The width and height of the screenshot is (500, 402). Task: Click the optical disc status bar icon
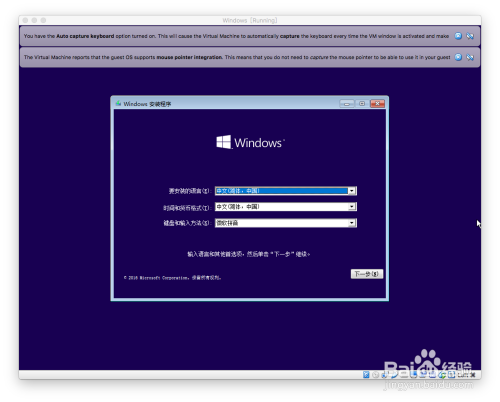coord(375,375)
